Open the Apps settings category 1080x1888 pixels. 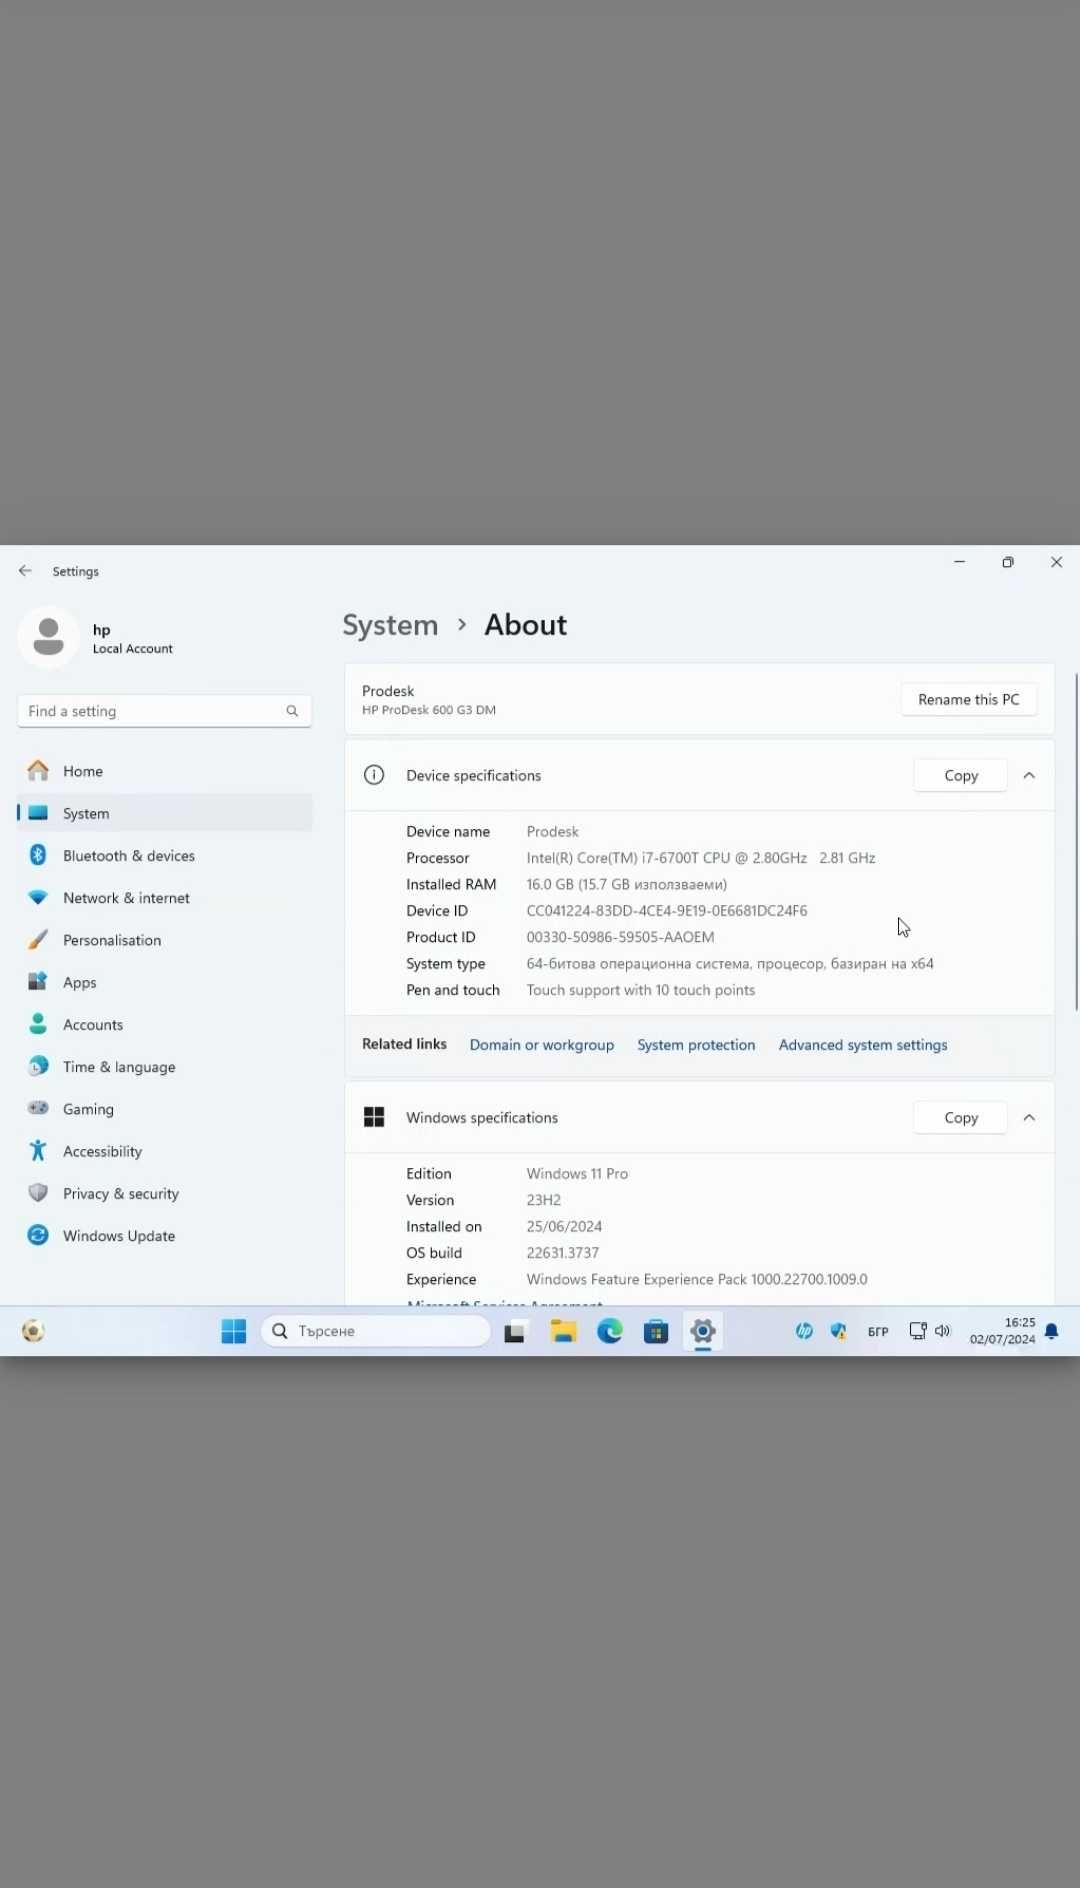165,982
